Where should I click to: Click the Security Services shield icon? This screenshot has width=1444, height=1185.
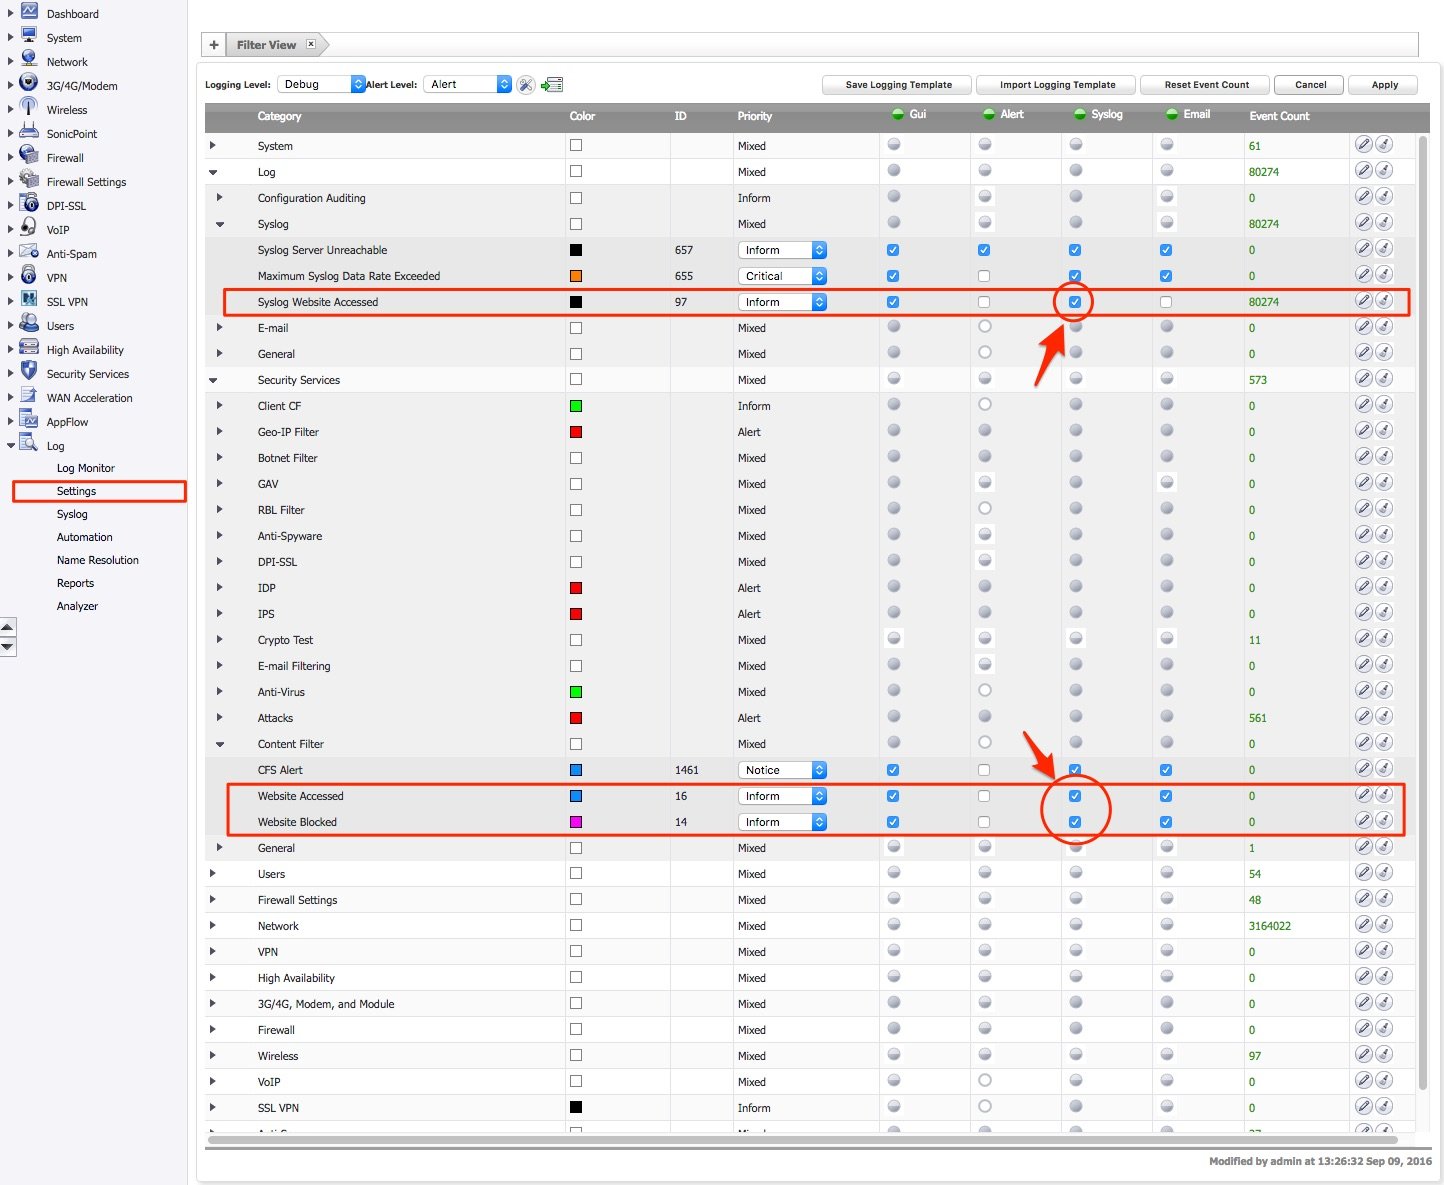click(x=29, y=371)
